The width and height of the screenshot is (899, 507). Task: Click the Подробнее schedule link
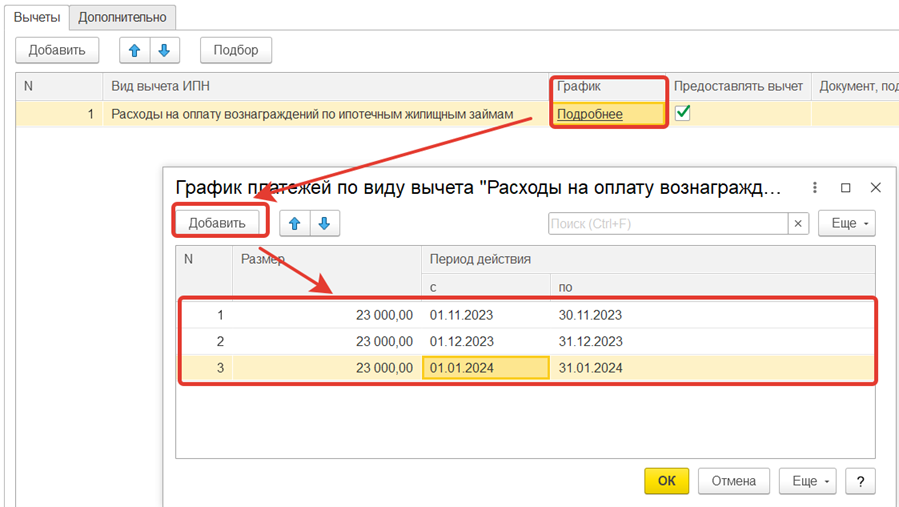(590, 114)
